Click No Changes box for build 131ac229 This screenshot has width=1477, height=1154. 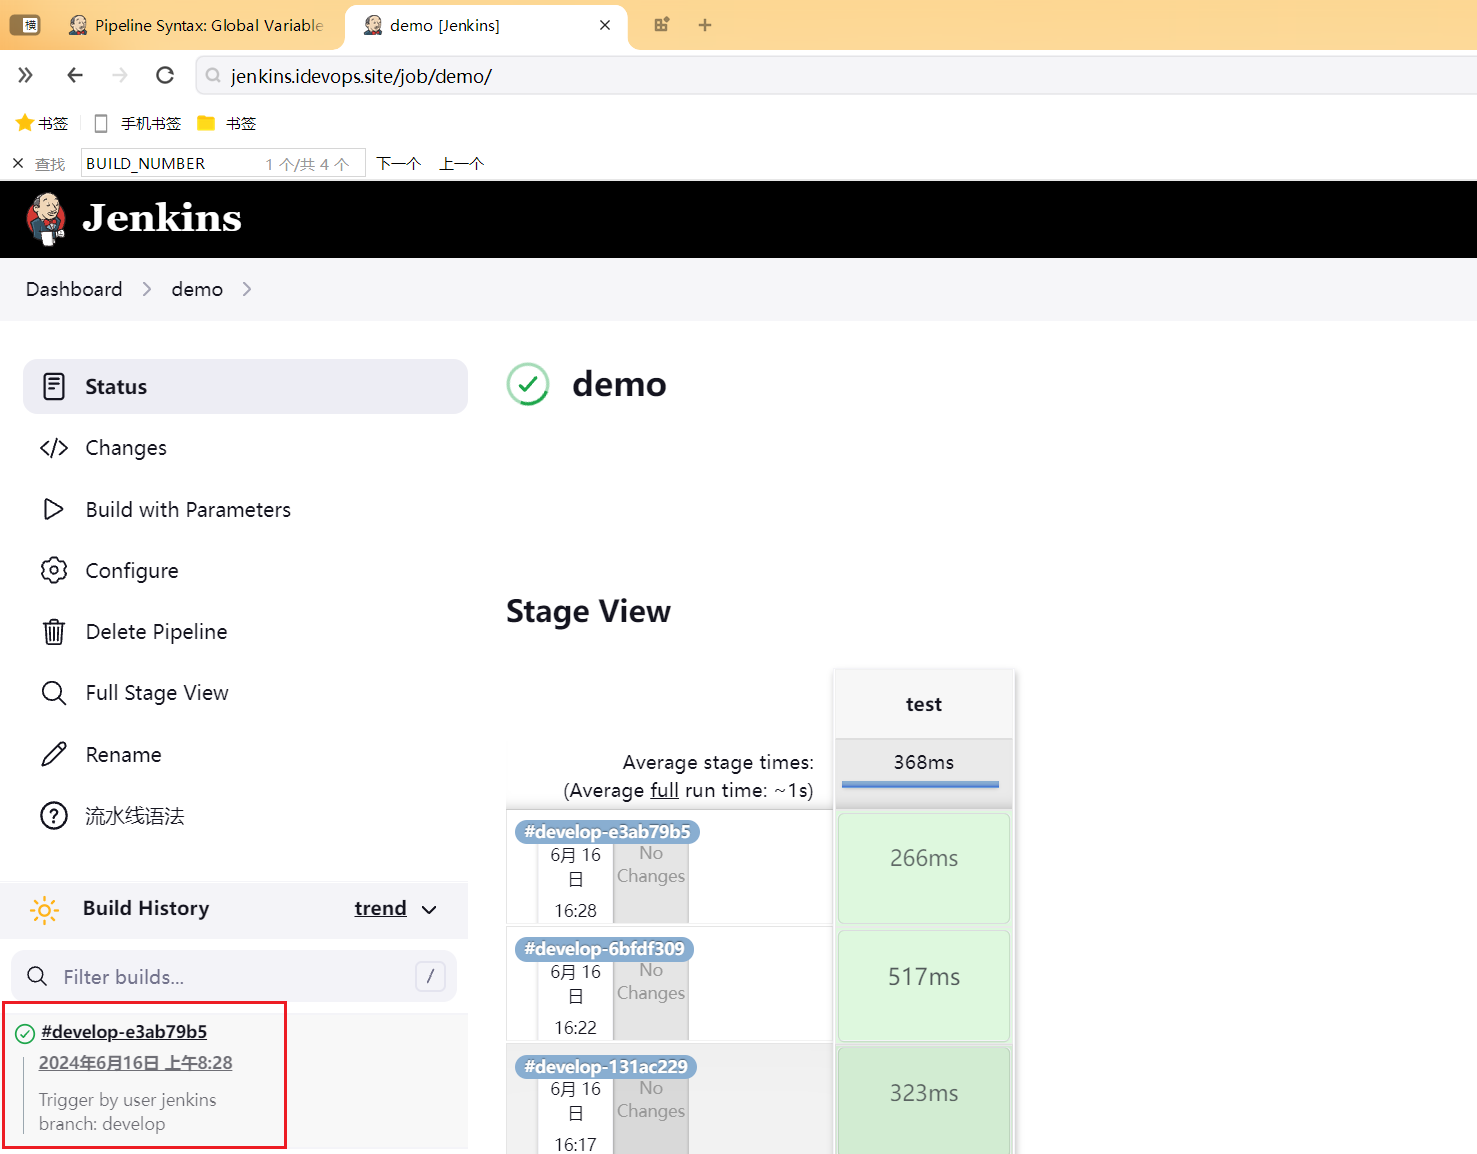click(x=651, y=1115)
